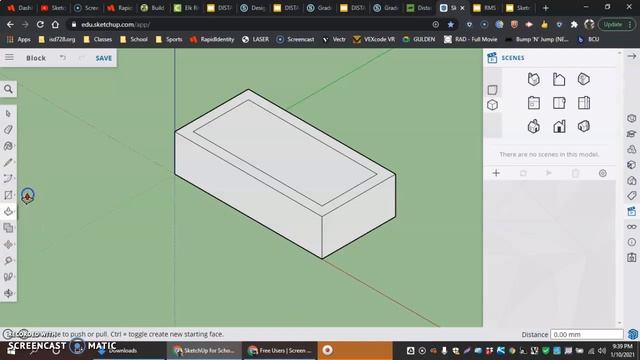Image resolution: width=640 pixels, height=360 pixels.
Task: Switch to Parallel Projection camera
Action: (492, 89)
